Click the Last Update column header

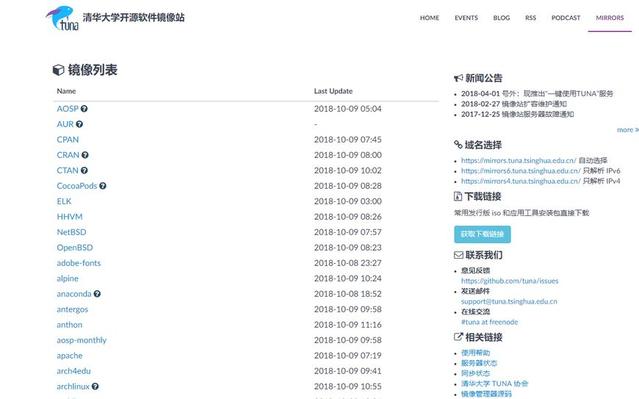[333, 91]
